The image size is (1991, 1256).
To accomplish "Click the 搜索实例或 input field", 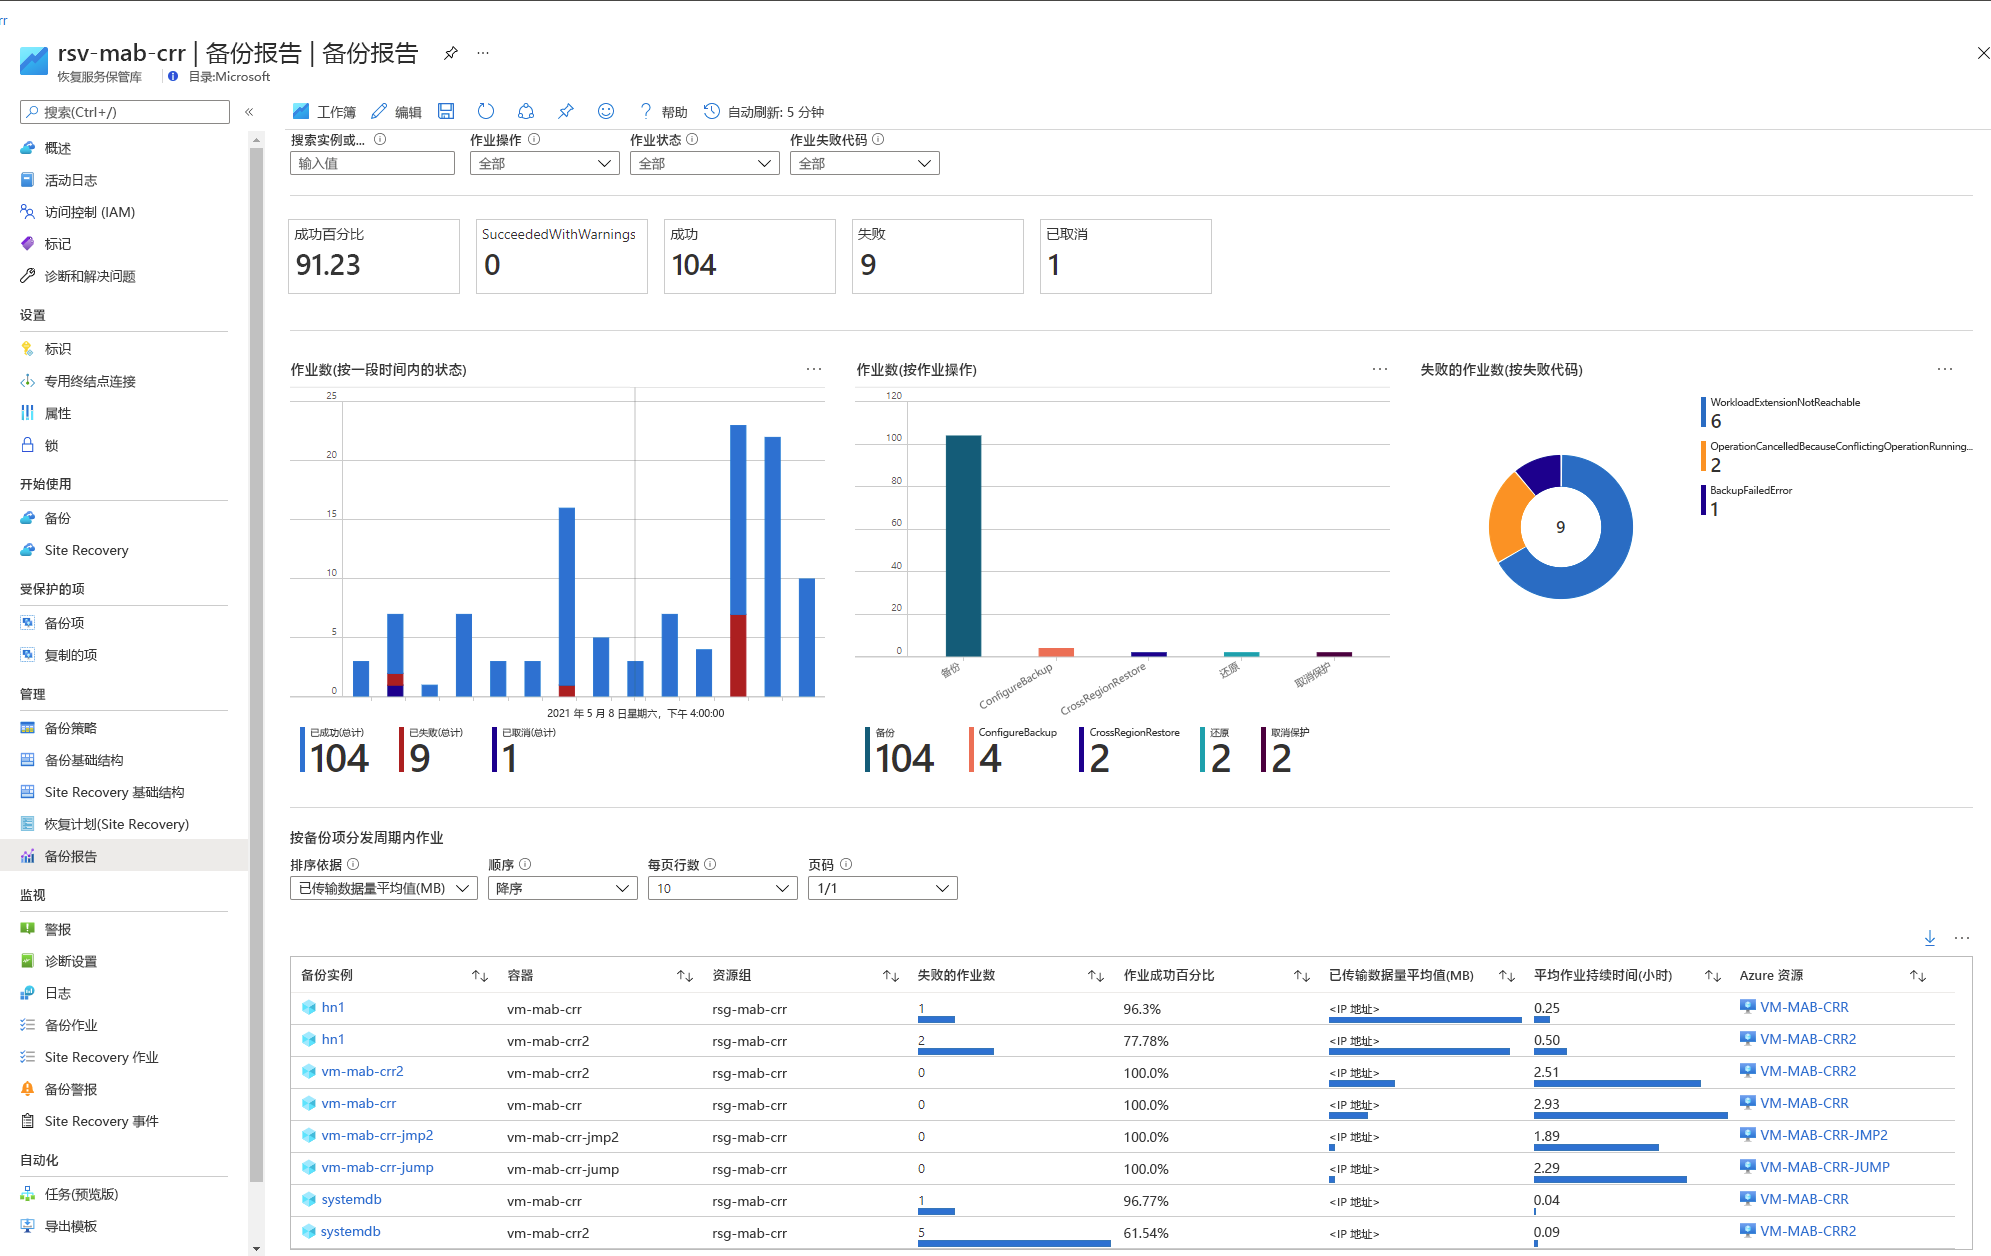I will pos(372,163).
